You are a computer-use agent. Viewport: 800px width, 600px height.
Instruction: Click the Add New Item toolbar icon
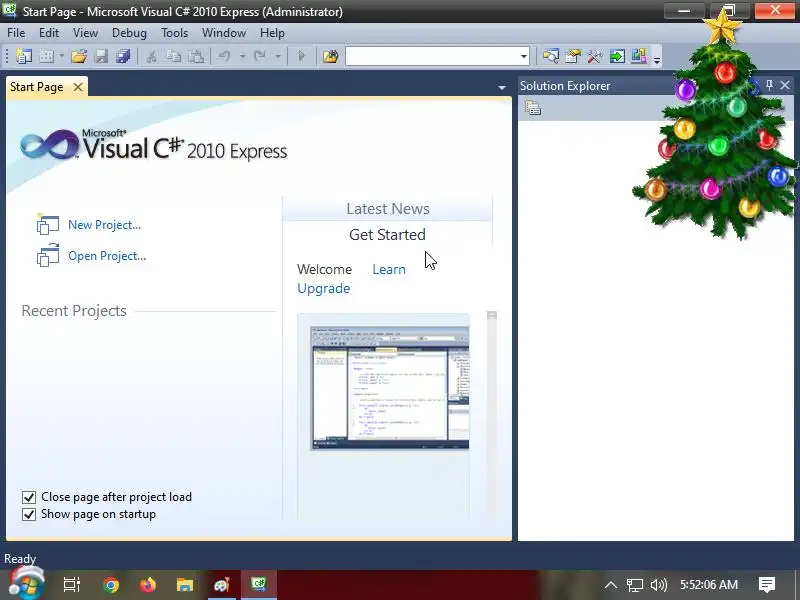46,56
